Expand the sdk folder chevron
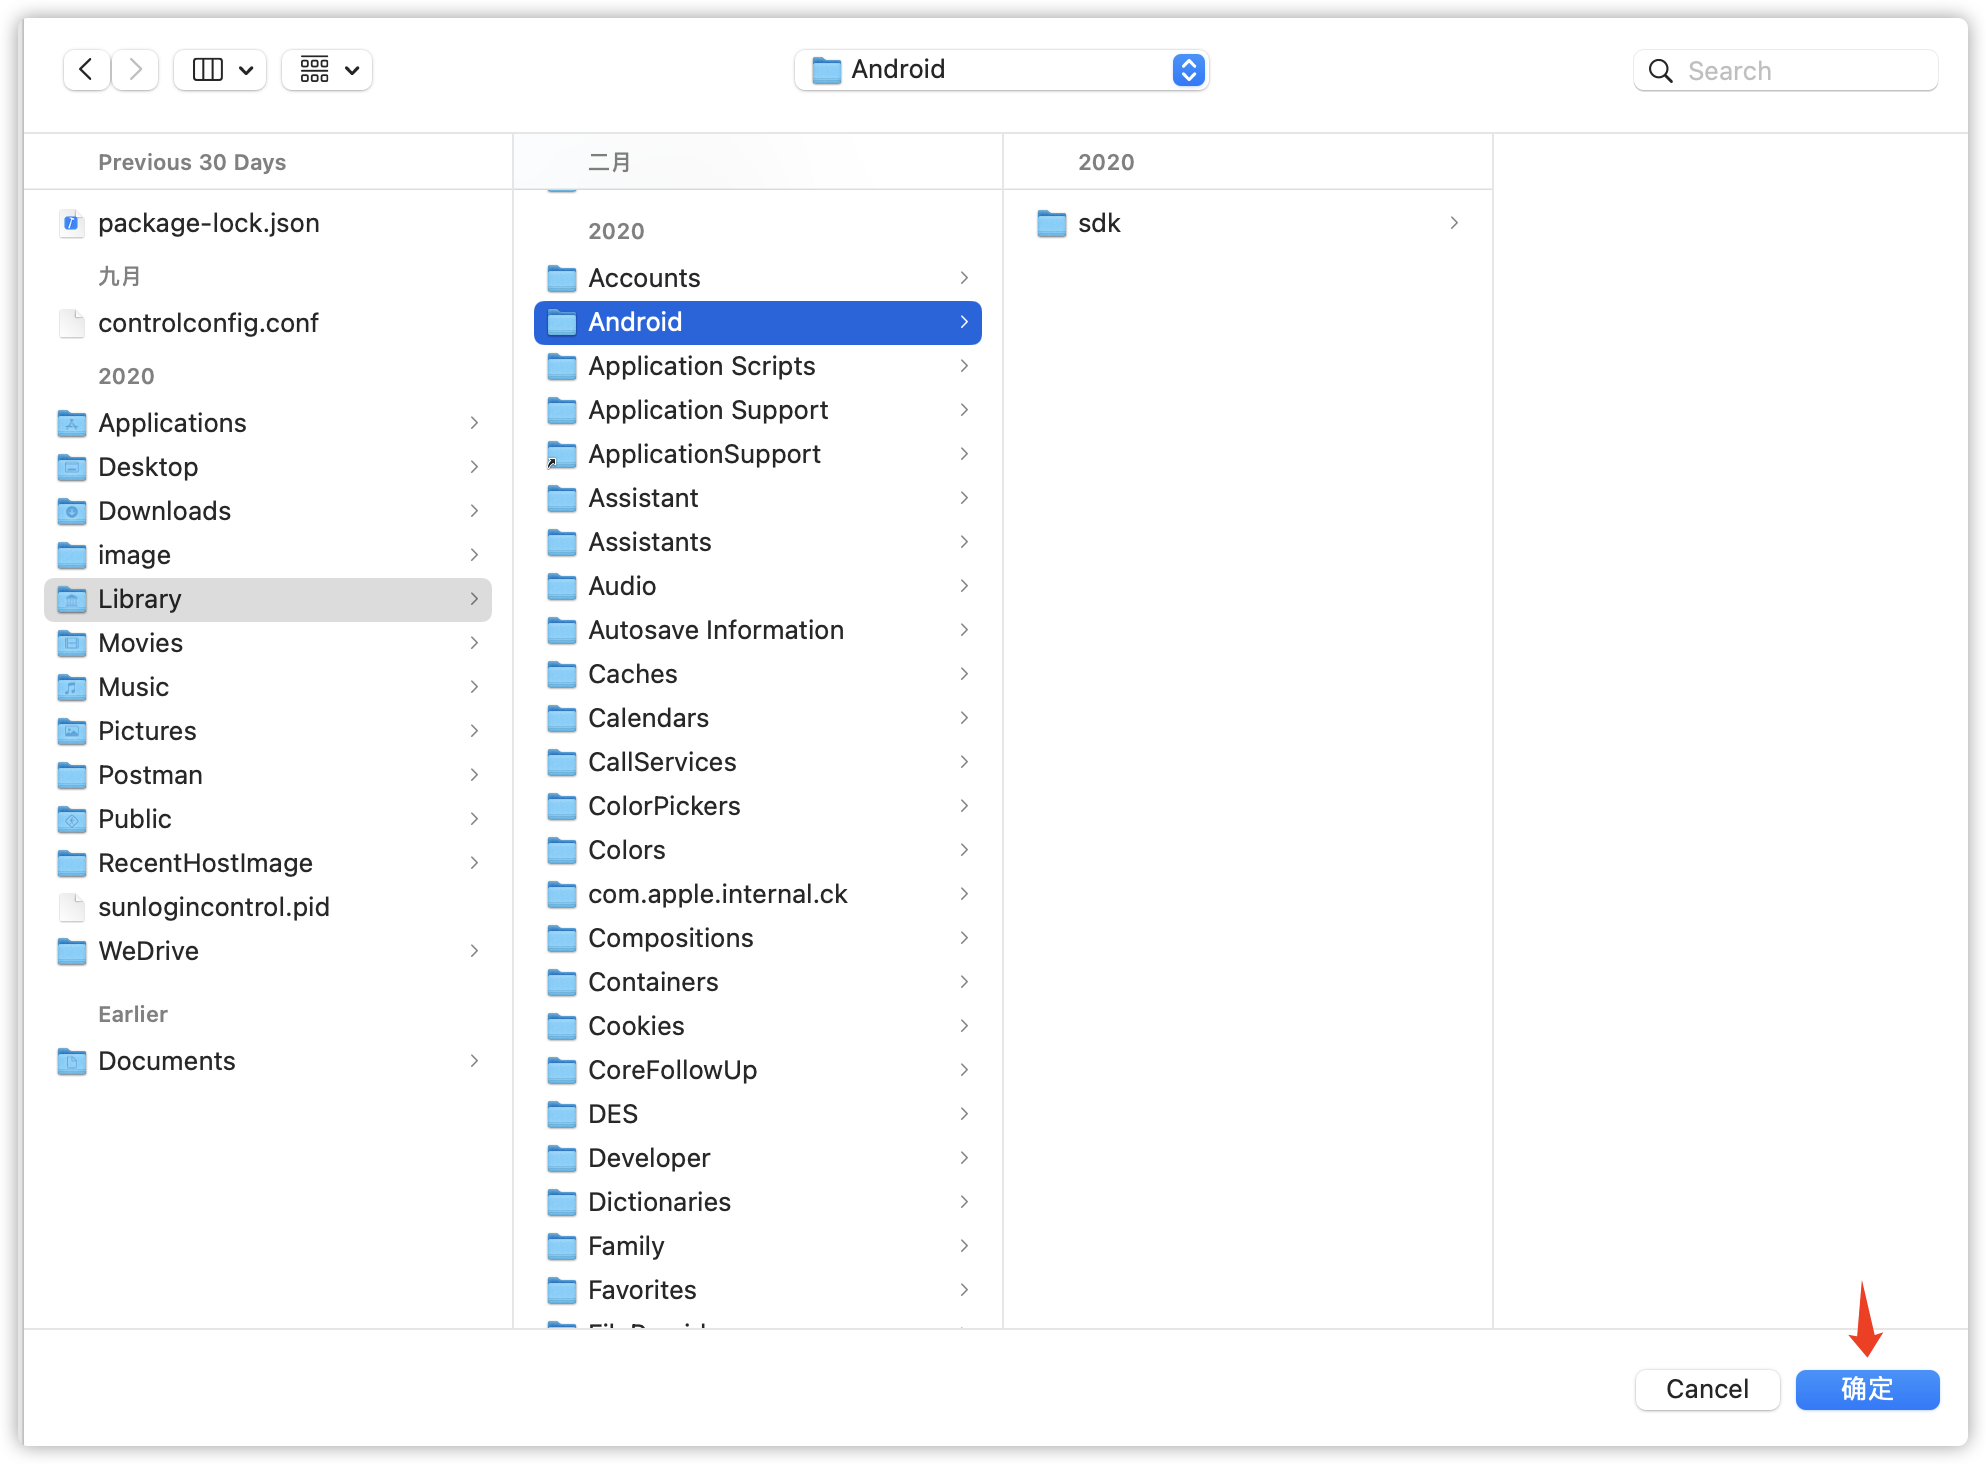 (x=1454, y=223)
